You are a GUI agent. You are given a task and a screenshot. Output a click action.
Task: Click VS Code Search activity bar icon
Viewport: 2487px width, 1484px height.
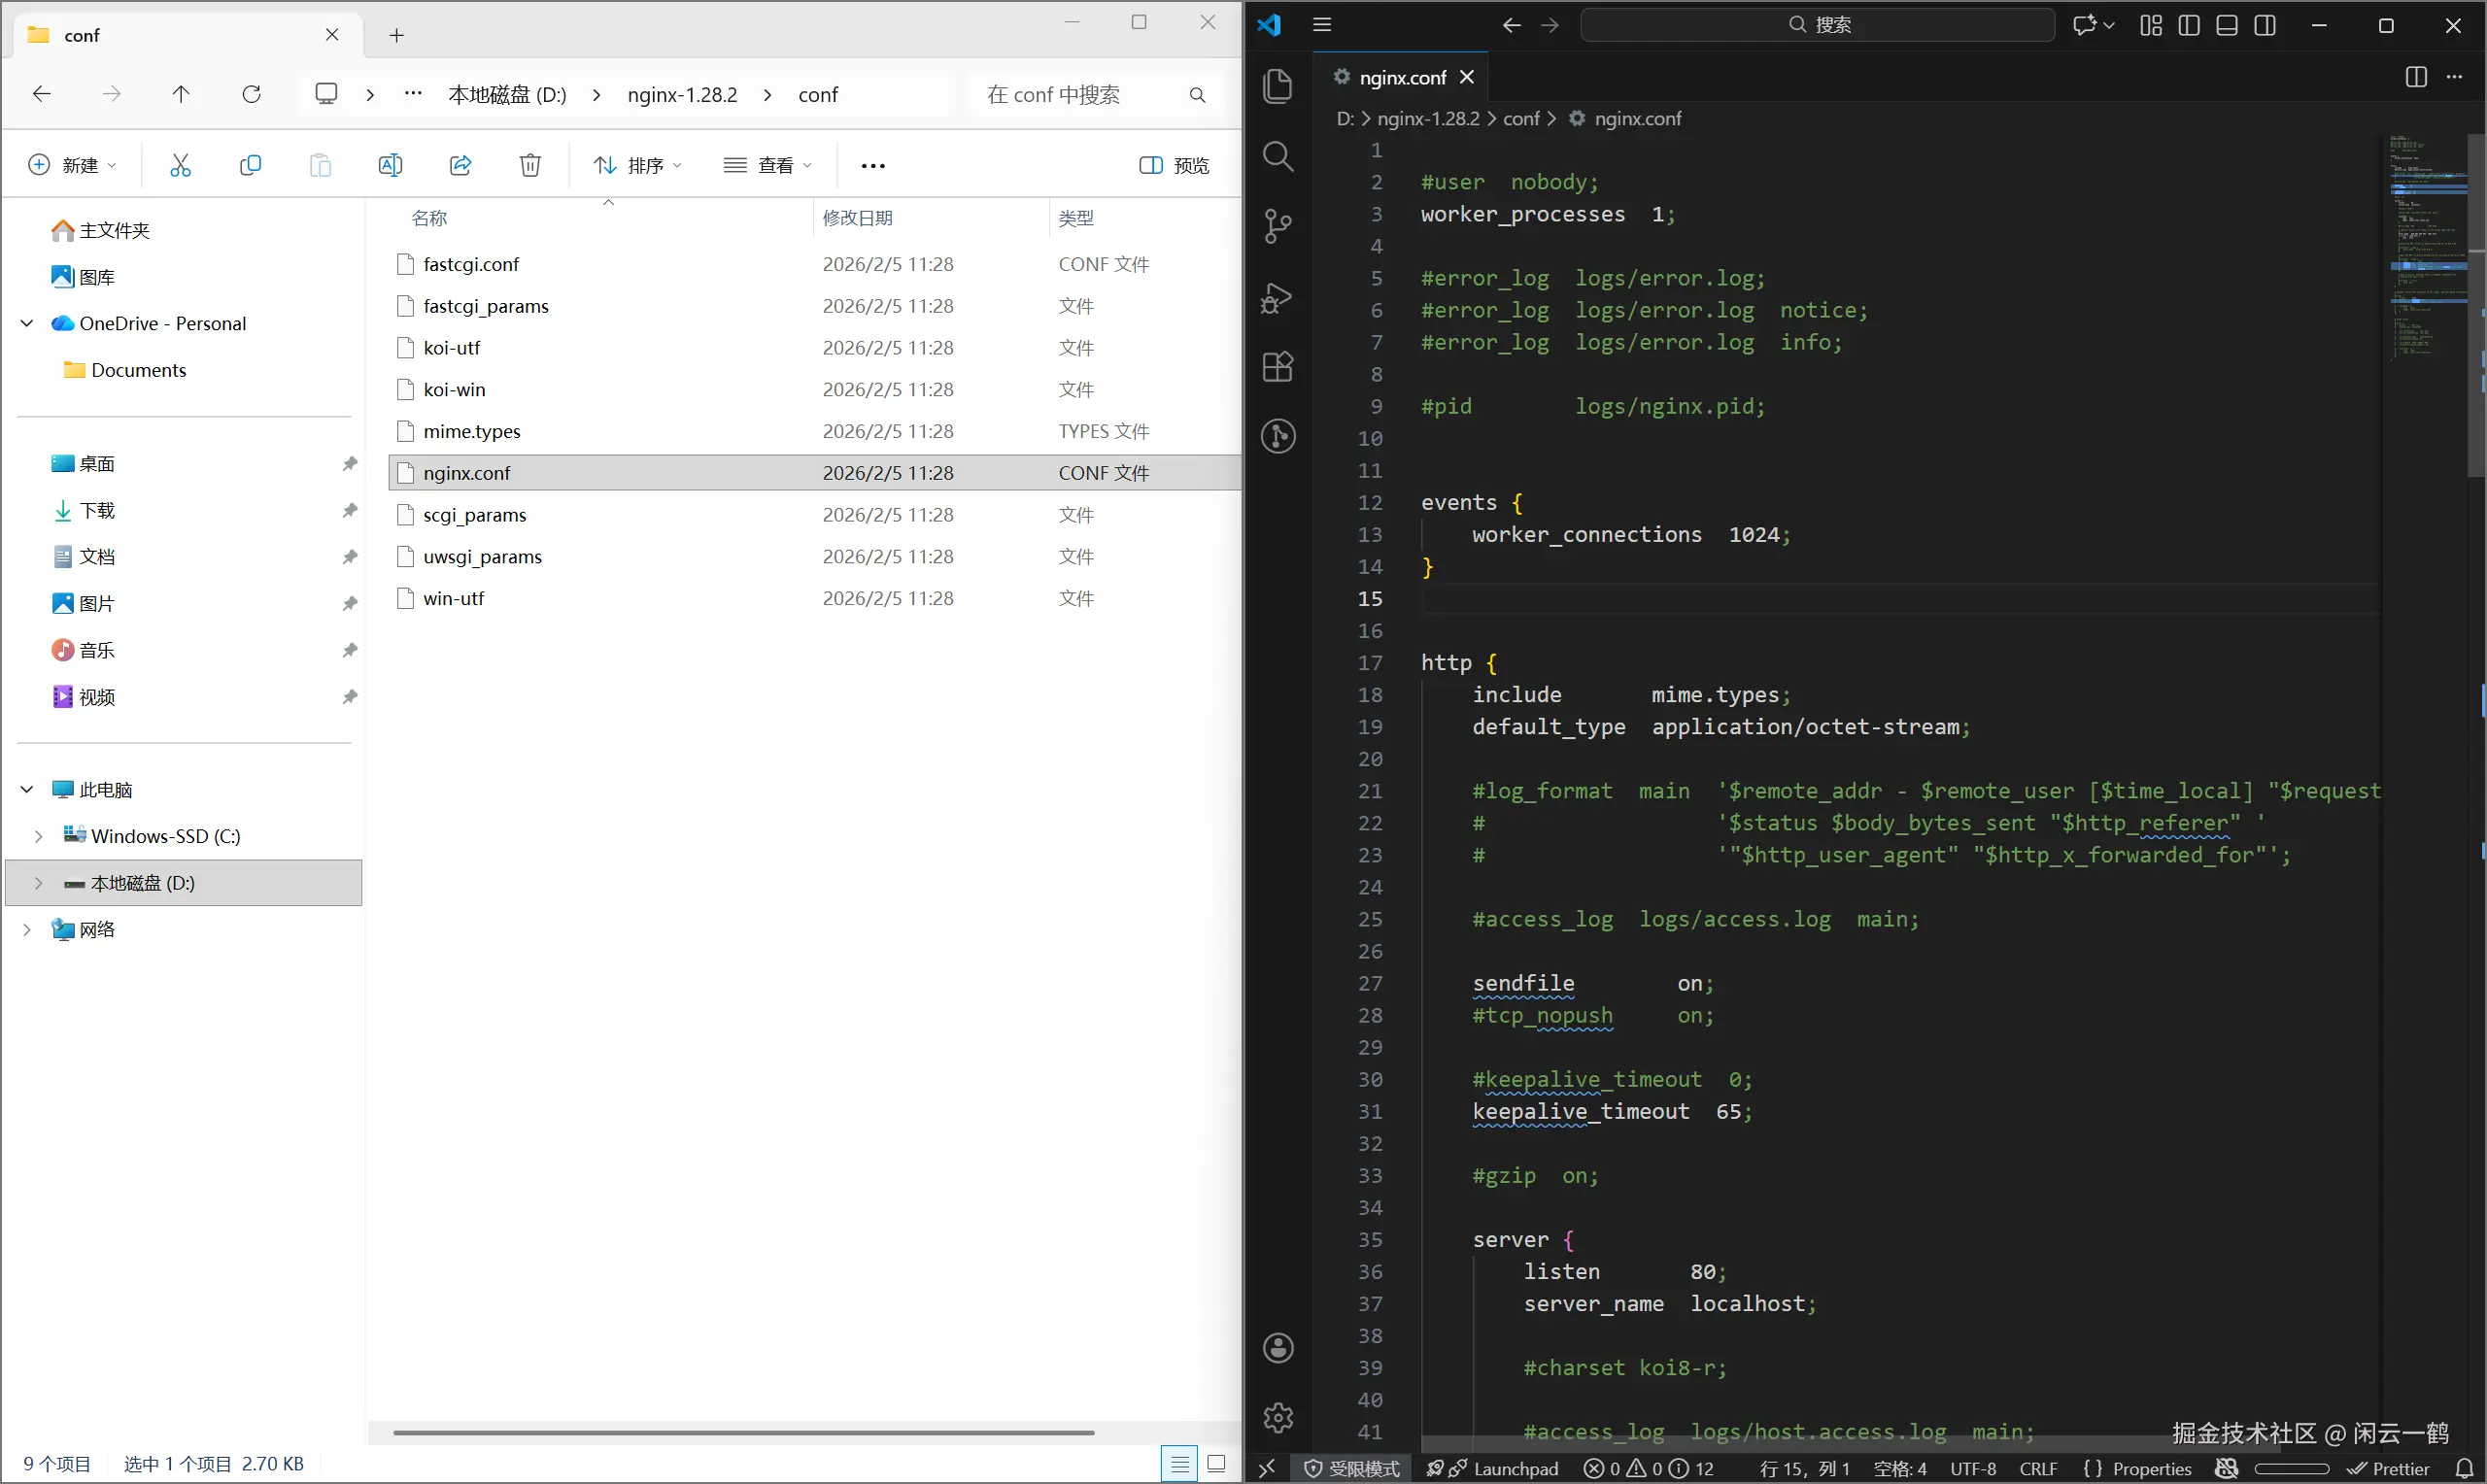(1278, 156)
